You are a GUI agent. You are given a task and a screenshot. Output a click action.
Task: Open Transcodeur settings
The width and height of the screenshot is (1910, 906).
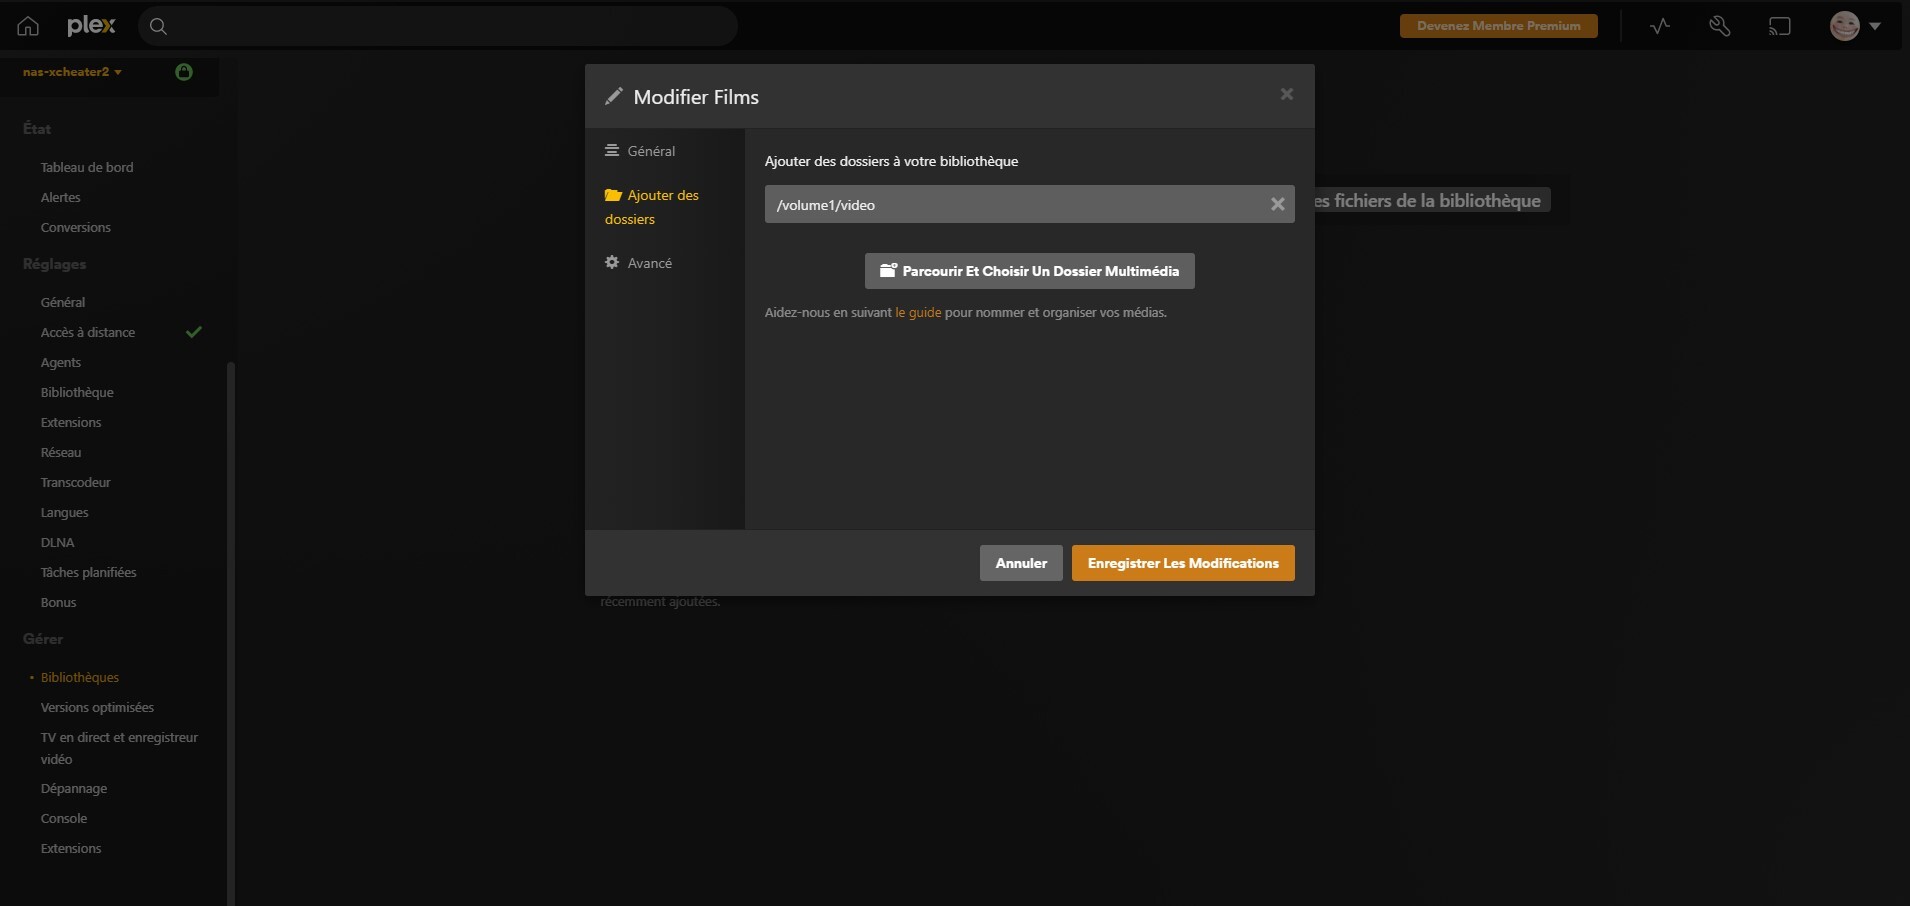pyautogui.click(x=76, y=482)
